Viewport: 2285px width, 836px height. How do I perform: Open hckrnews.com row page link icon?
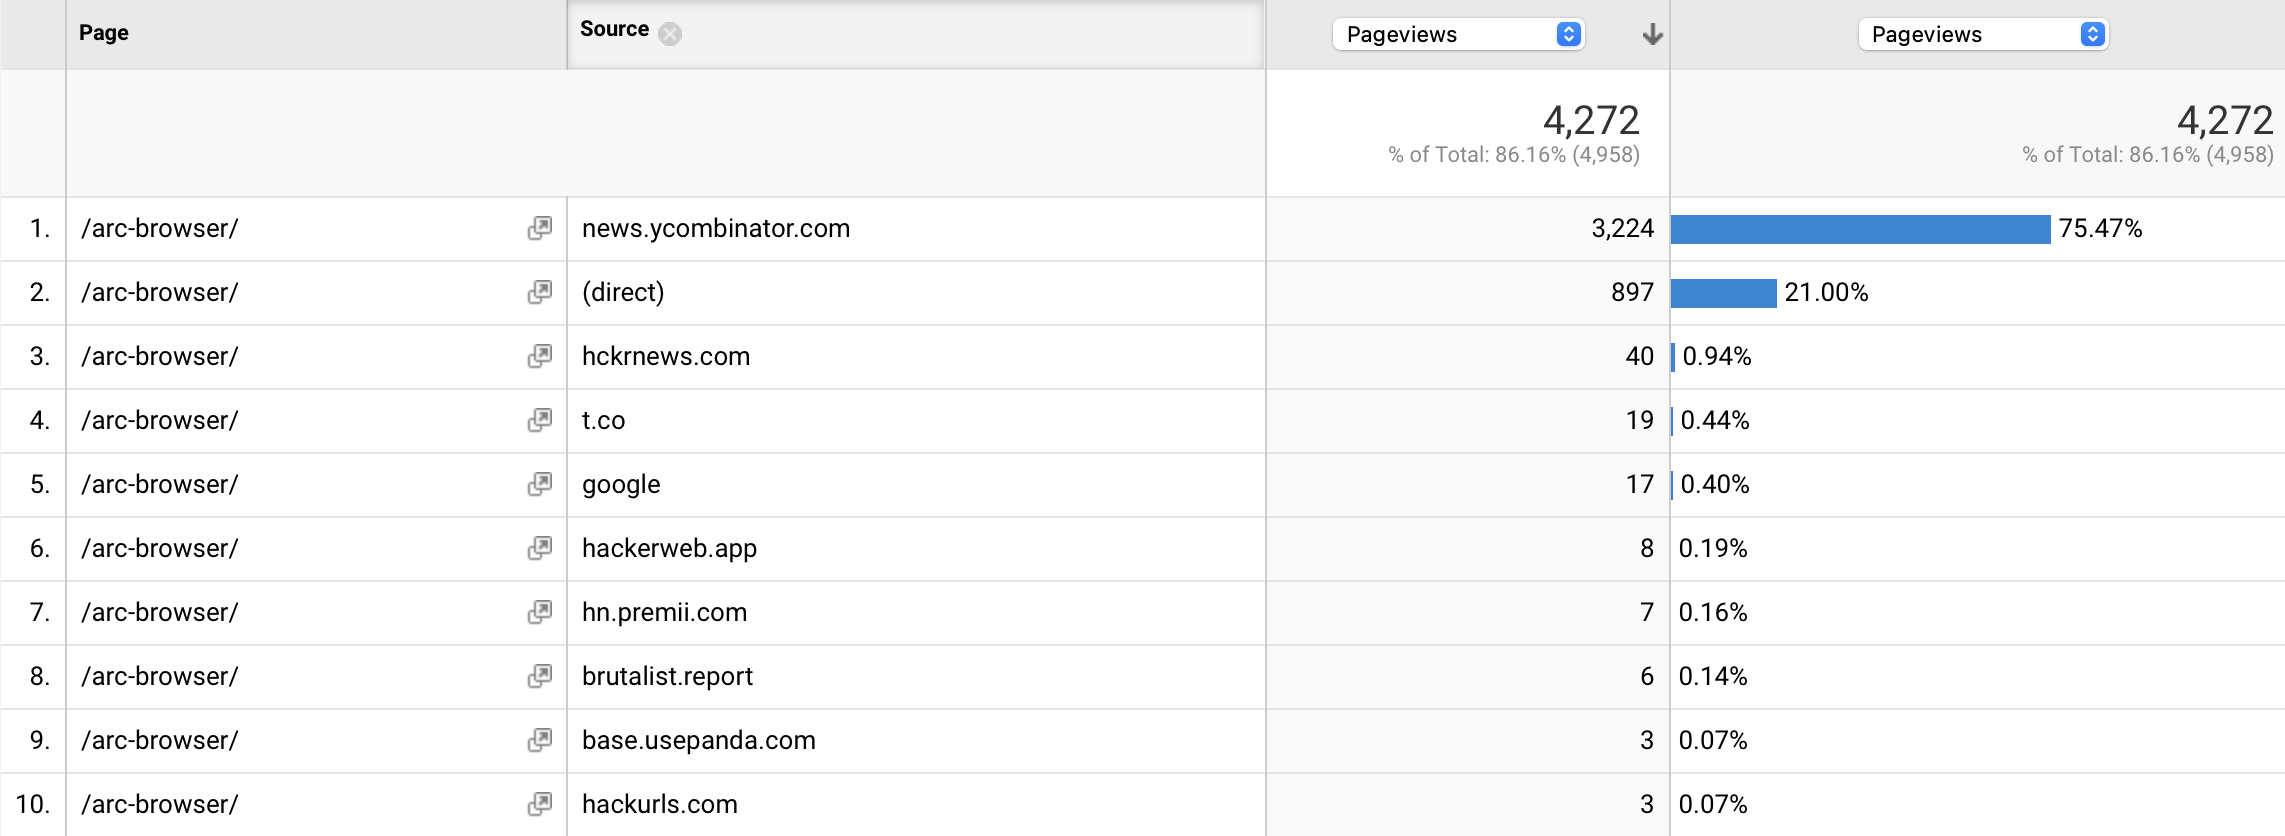click(x=540, y=356)
